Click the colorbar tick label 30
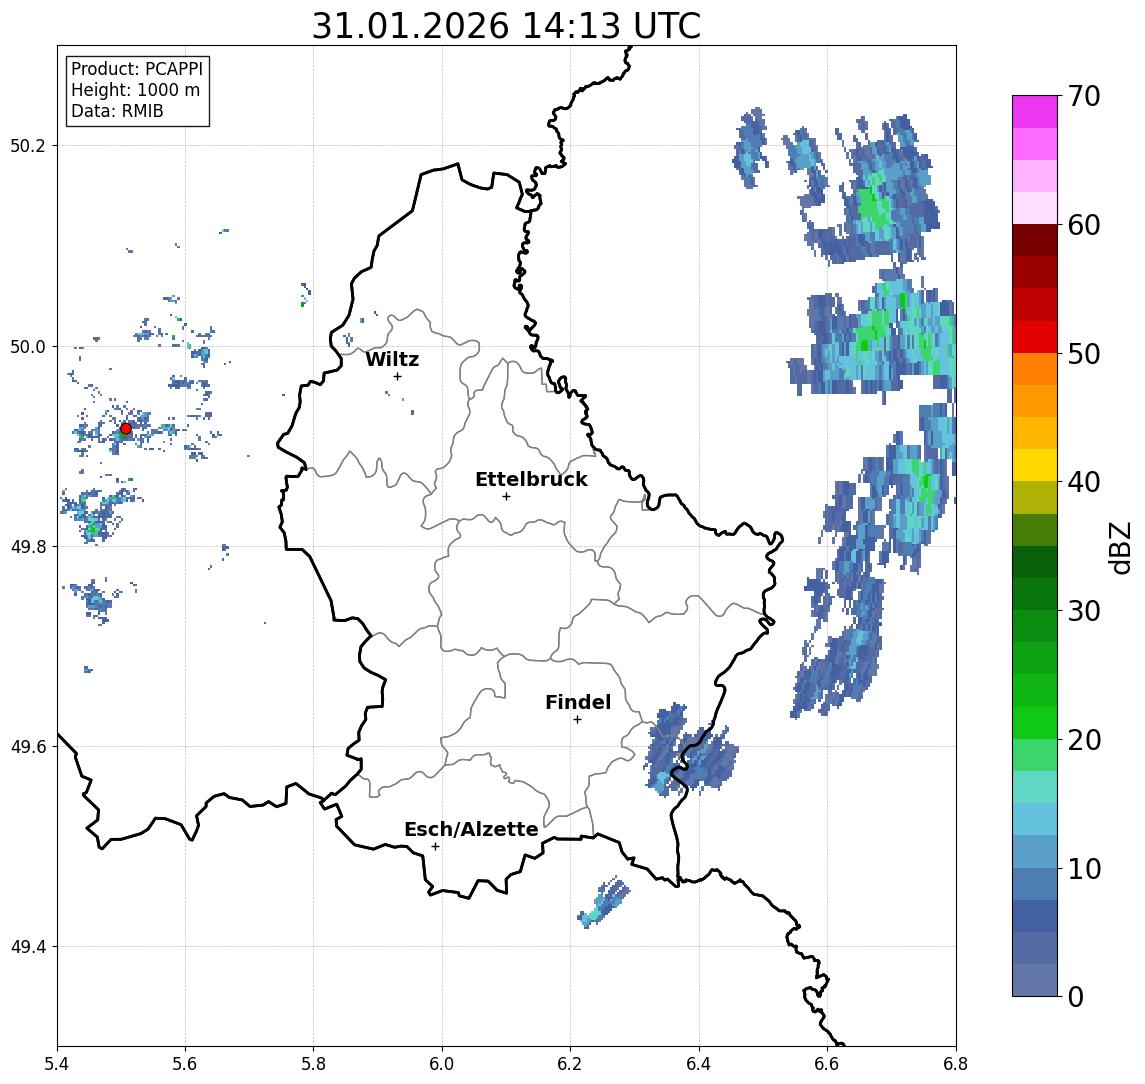Image resolution: width=1145 pixels, height=1084 pixels. [1084, 611]
